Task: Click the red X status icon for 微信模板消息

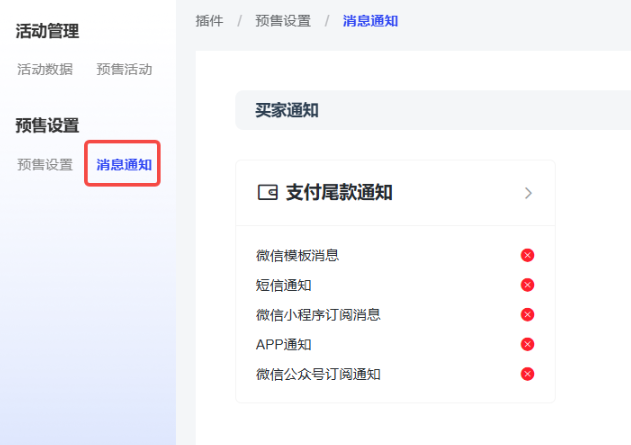Action: point(528,255)
